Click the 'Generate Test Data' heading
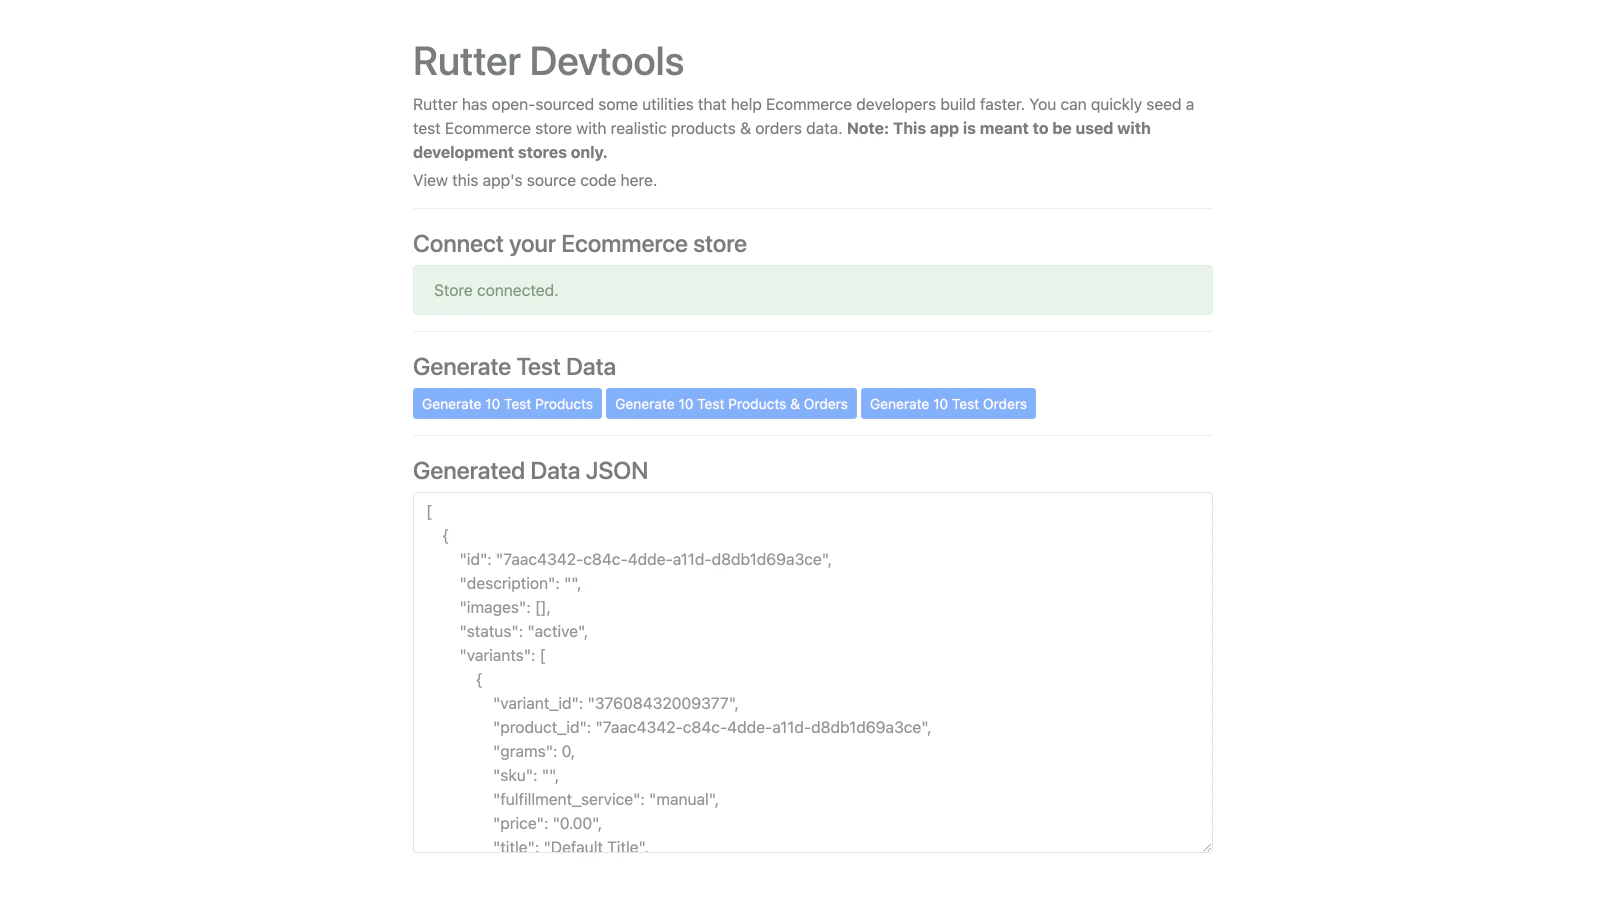The height and width of the screenshot is (900, 1600). (x=514, y=367)
